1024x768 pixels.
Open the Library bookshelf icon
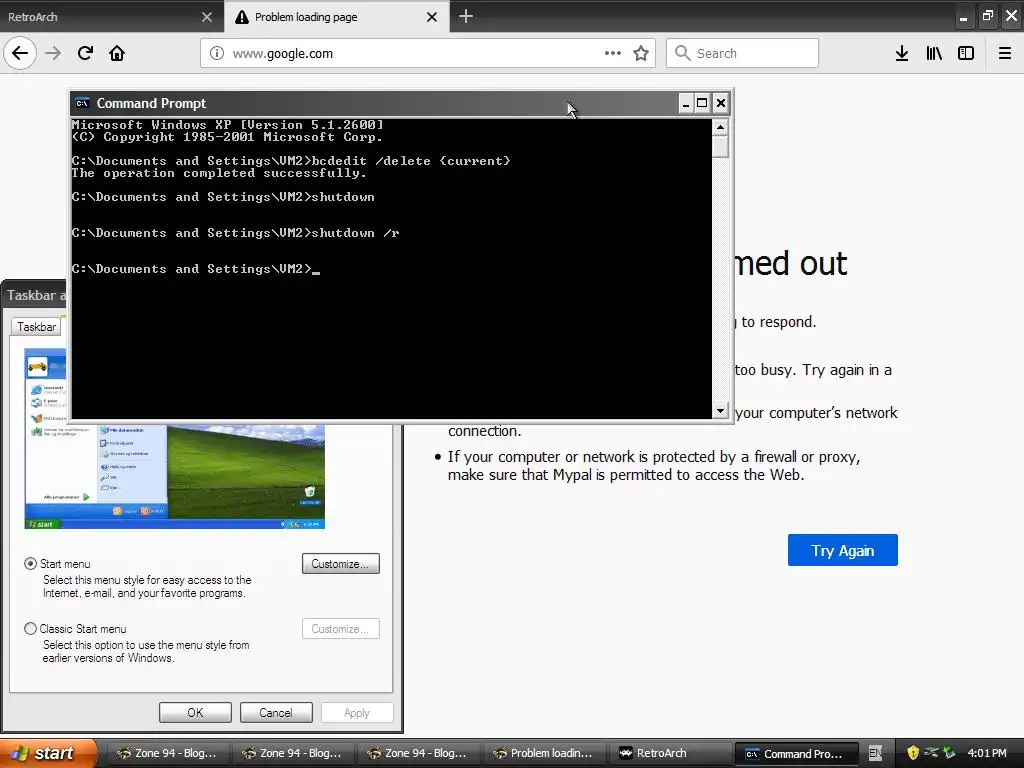point(934,53)
